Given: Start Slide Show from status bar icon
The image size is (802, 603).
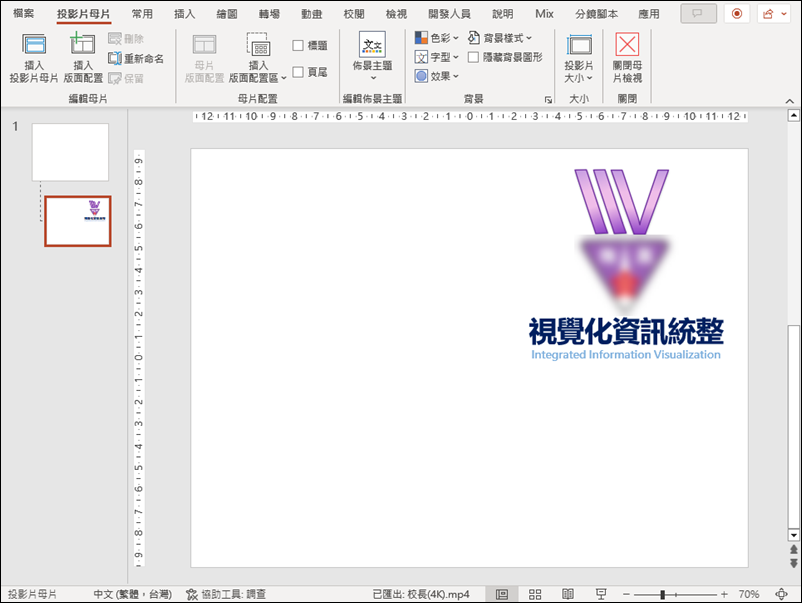Looking at the screenshot, I should coord(601,594).
